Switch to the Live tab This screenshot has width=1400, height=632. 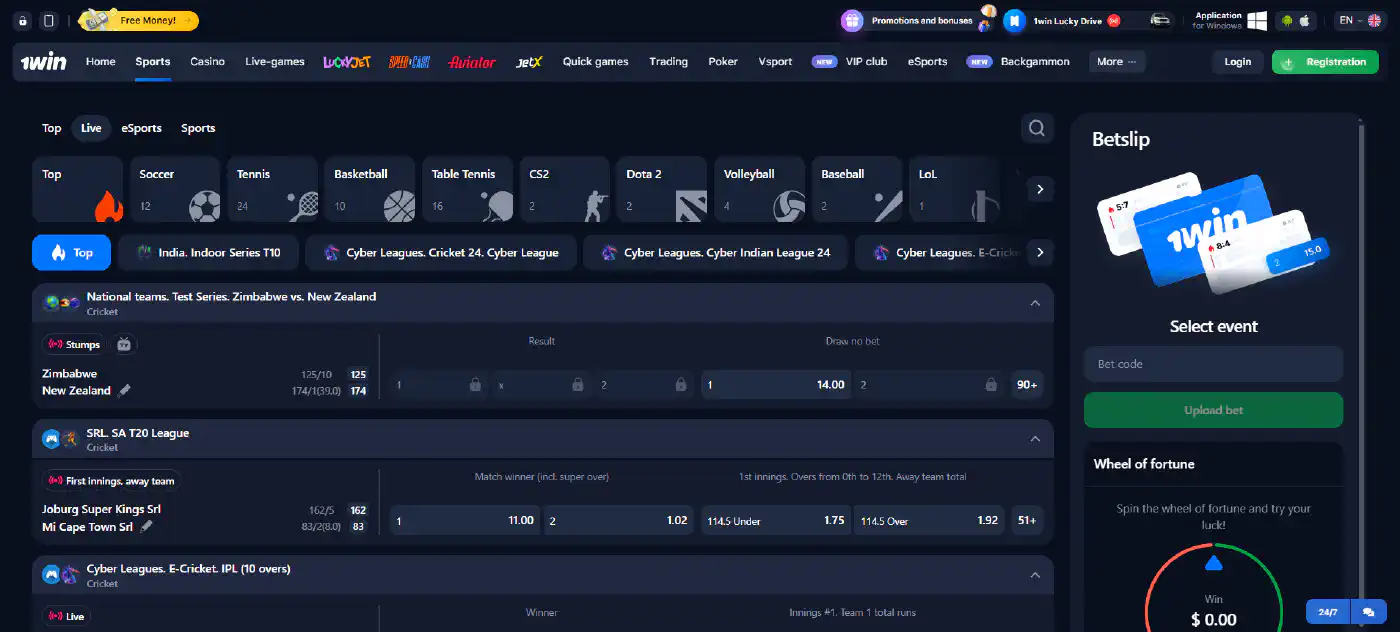pos(90,128)
